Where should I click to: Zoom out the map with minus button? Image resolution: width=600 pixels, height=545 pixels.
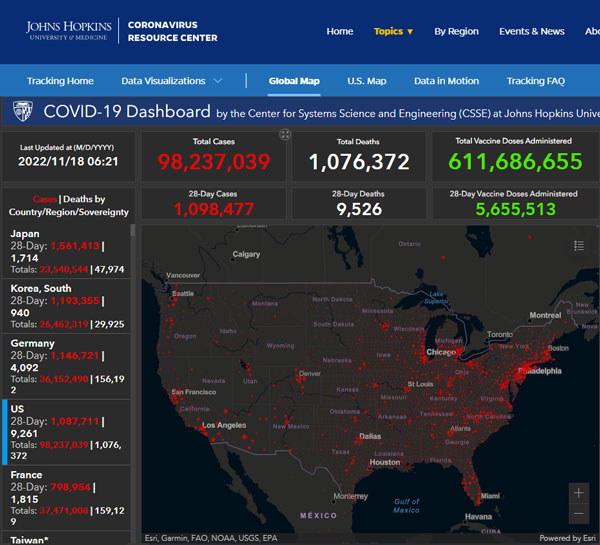tap(579, 514)
